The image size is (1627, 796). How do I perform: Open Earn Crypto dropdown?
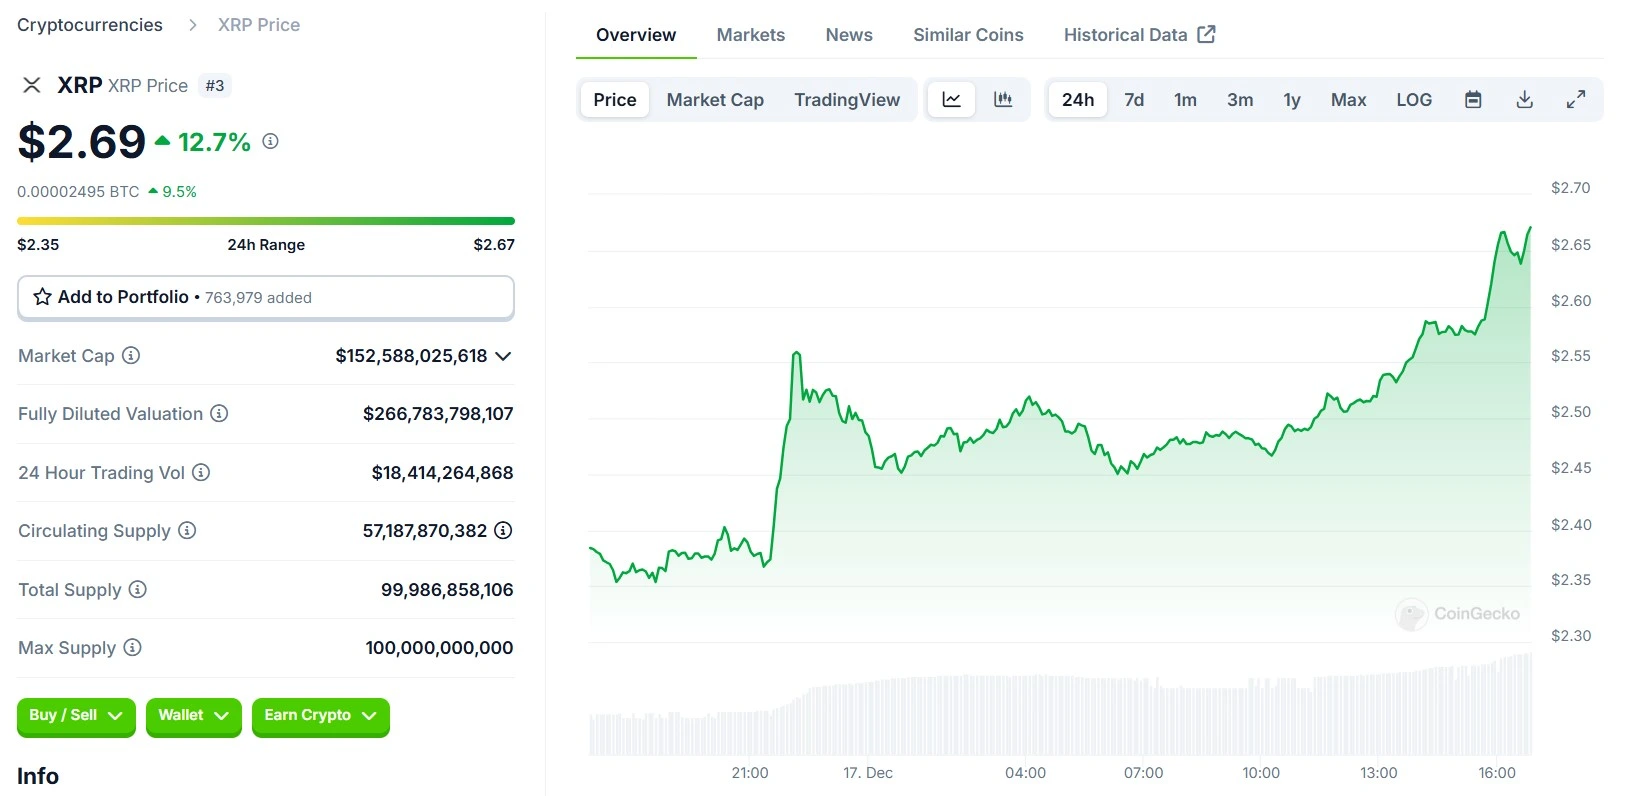pyautogui.click(x=320, y=716)
